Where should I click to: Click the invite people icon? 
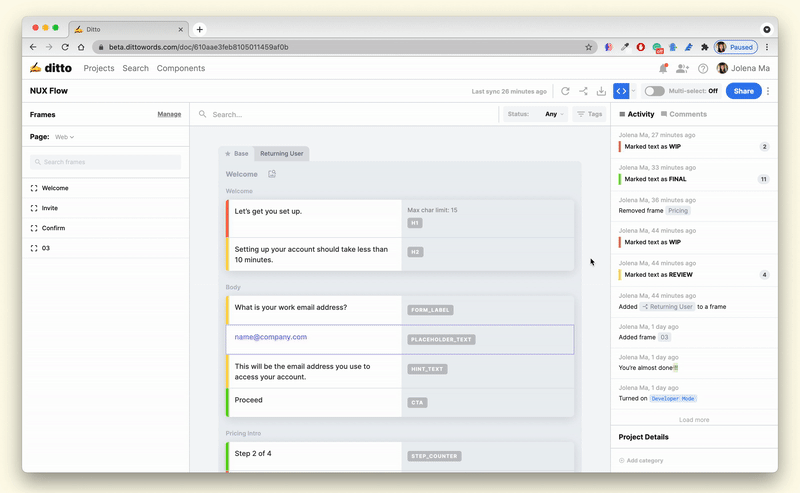[682, 68]
